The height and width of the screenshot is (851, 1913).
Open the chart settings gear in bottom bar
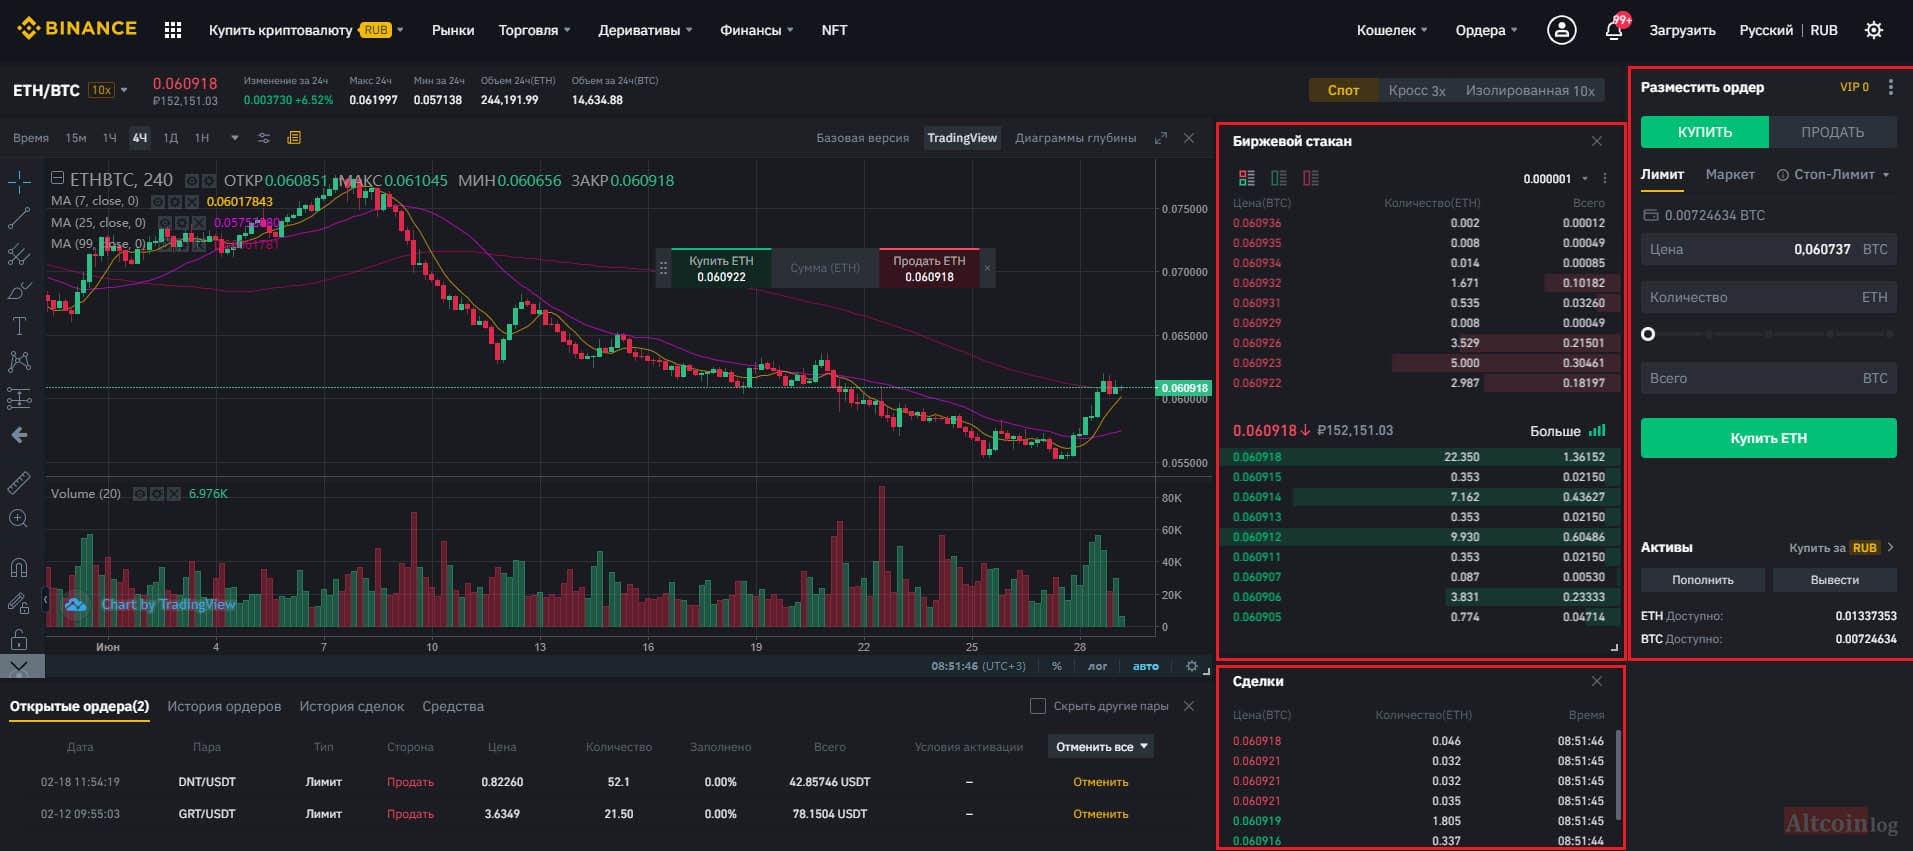click(1192, 666)
